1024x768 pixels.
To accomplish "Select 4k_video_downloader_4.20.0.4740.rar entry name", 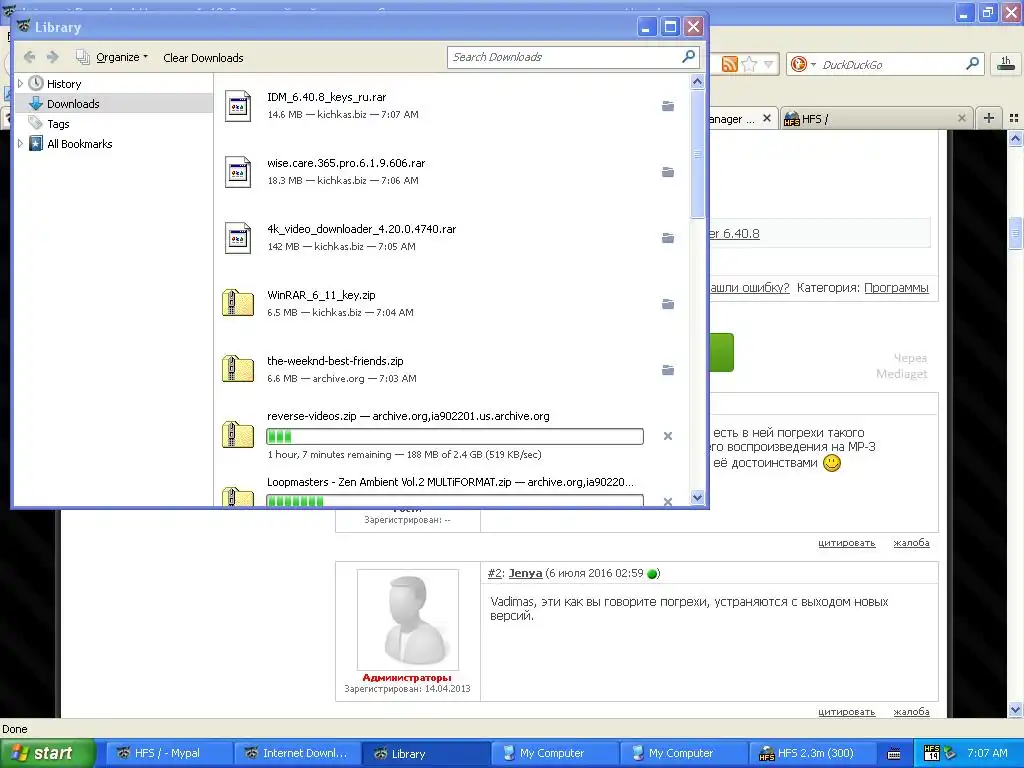I will pos(361,229).
